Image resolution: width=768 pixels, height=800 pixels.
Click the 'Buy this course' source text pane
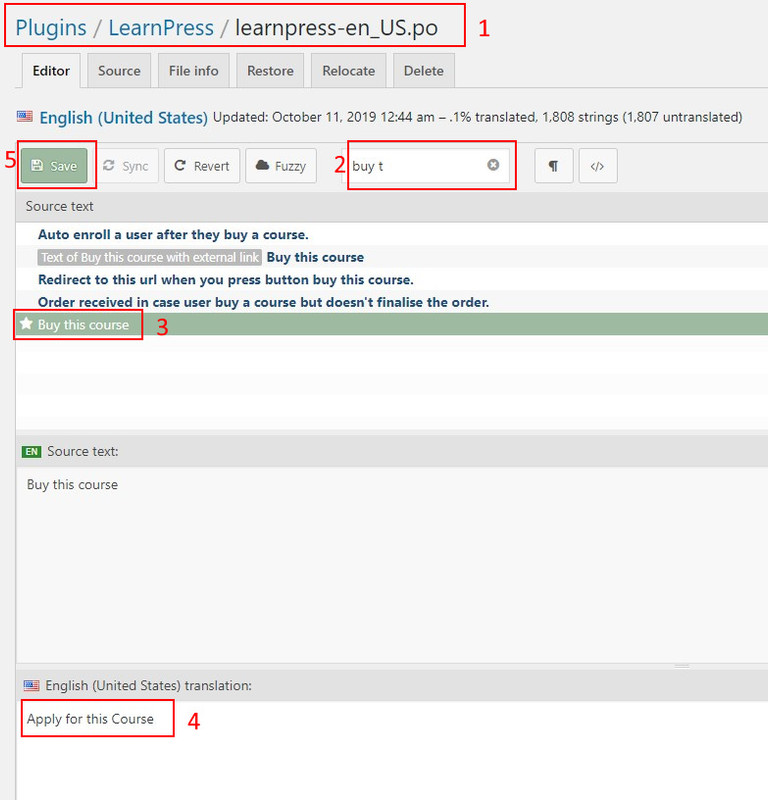(x=391, y=565)
